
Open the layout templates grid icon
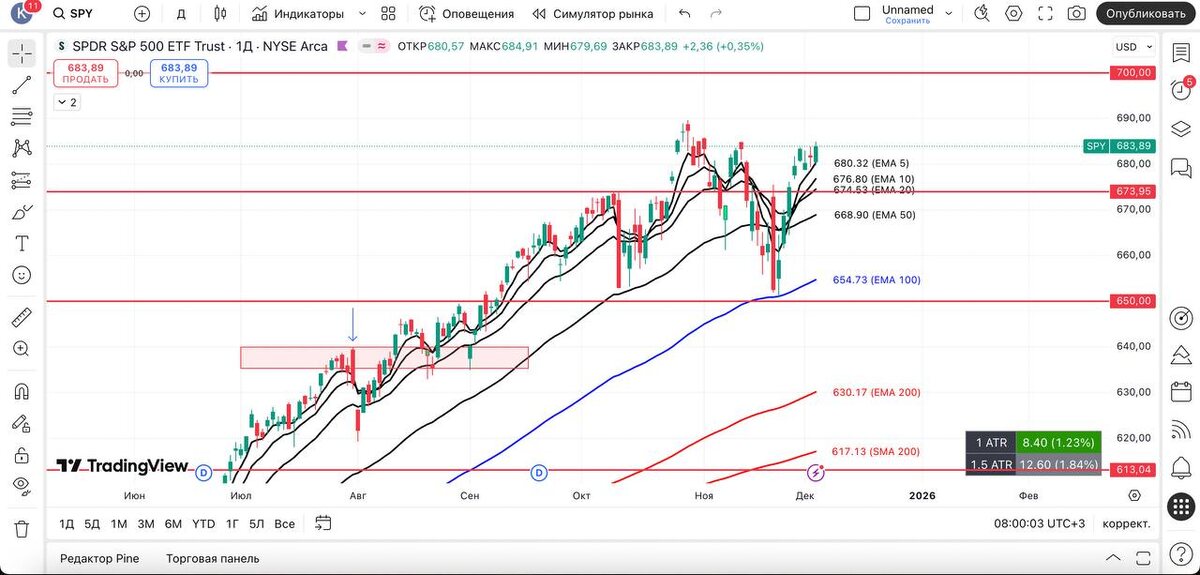pyautogui.click(x=388, y=14)
